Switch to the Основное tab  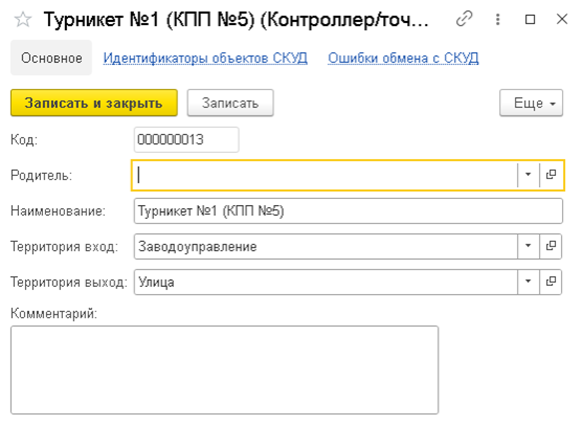pos(51,58)
